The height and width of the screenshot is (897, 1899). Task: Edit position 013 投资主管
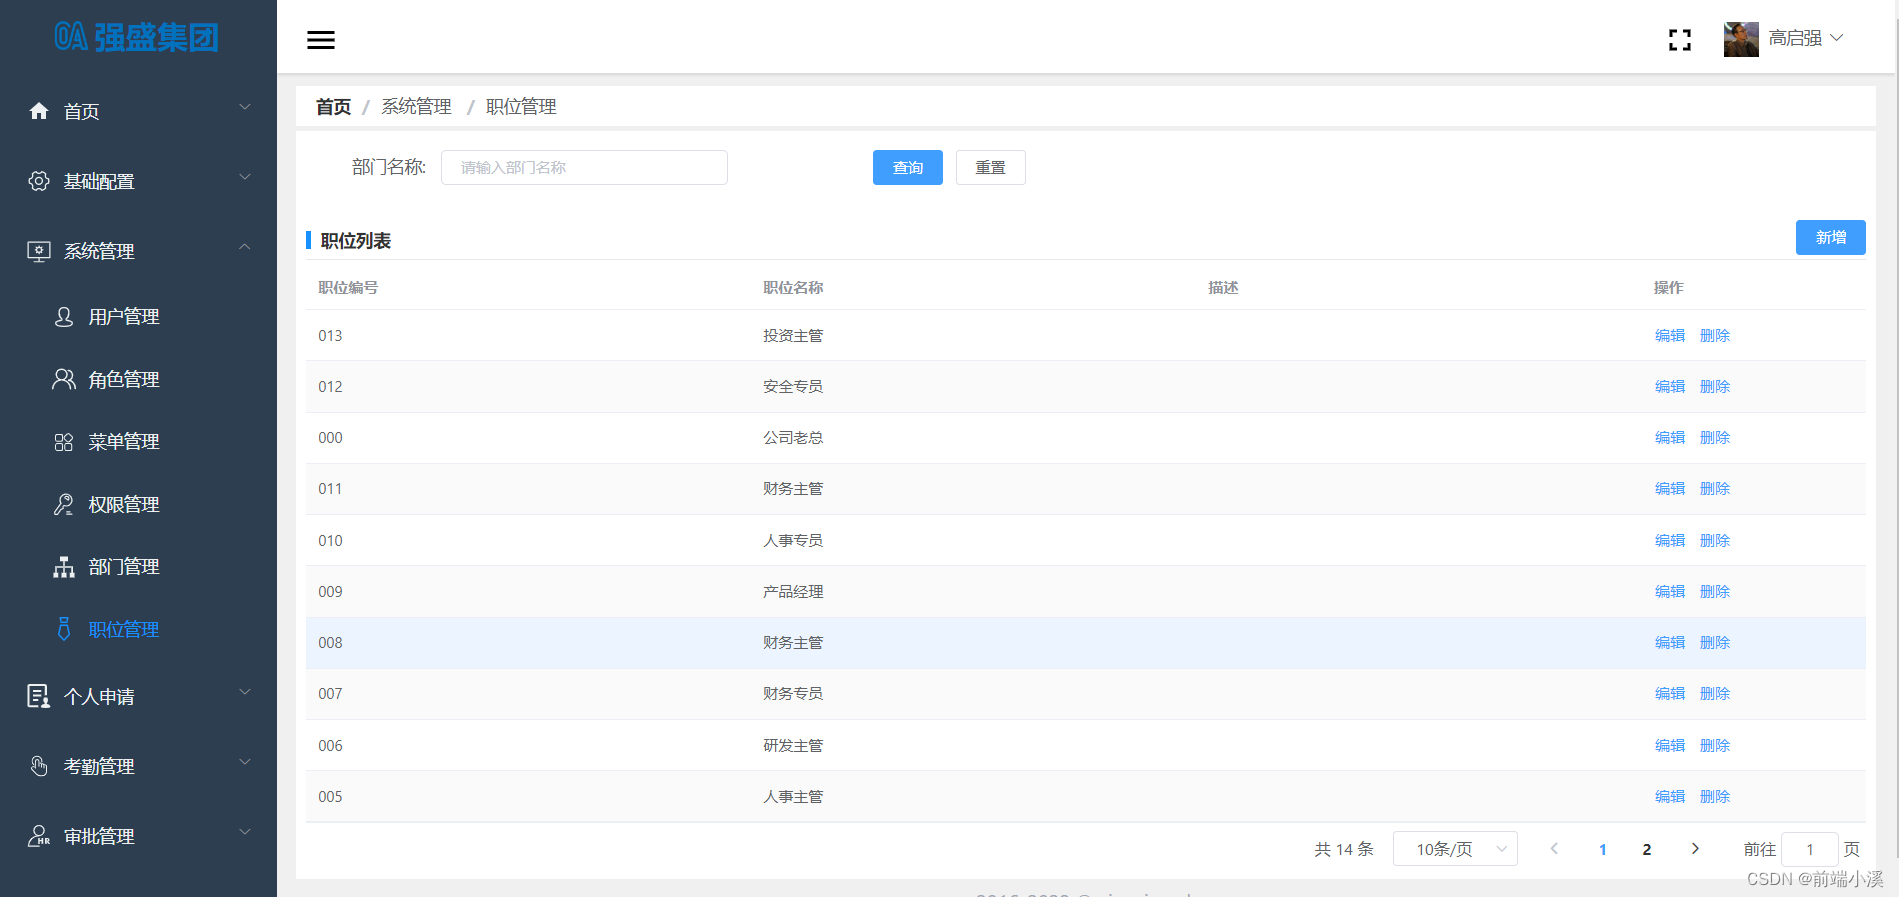pos(1670,336)
